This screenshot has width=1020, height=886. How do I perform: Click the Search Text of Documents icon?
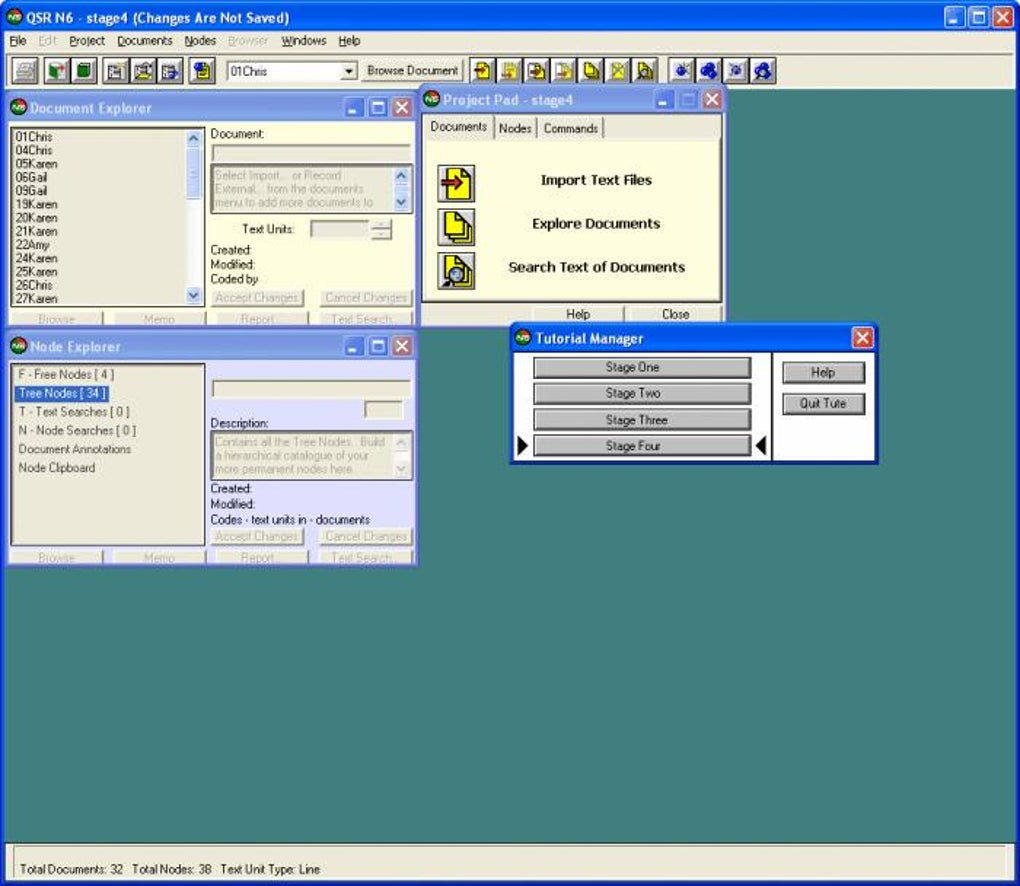[456, 270]
